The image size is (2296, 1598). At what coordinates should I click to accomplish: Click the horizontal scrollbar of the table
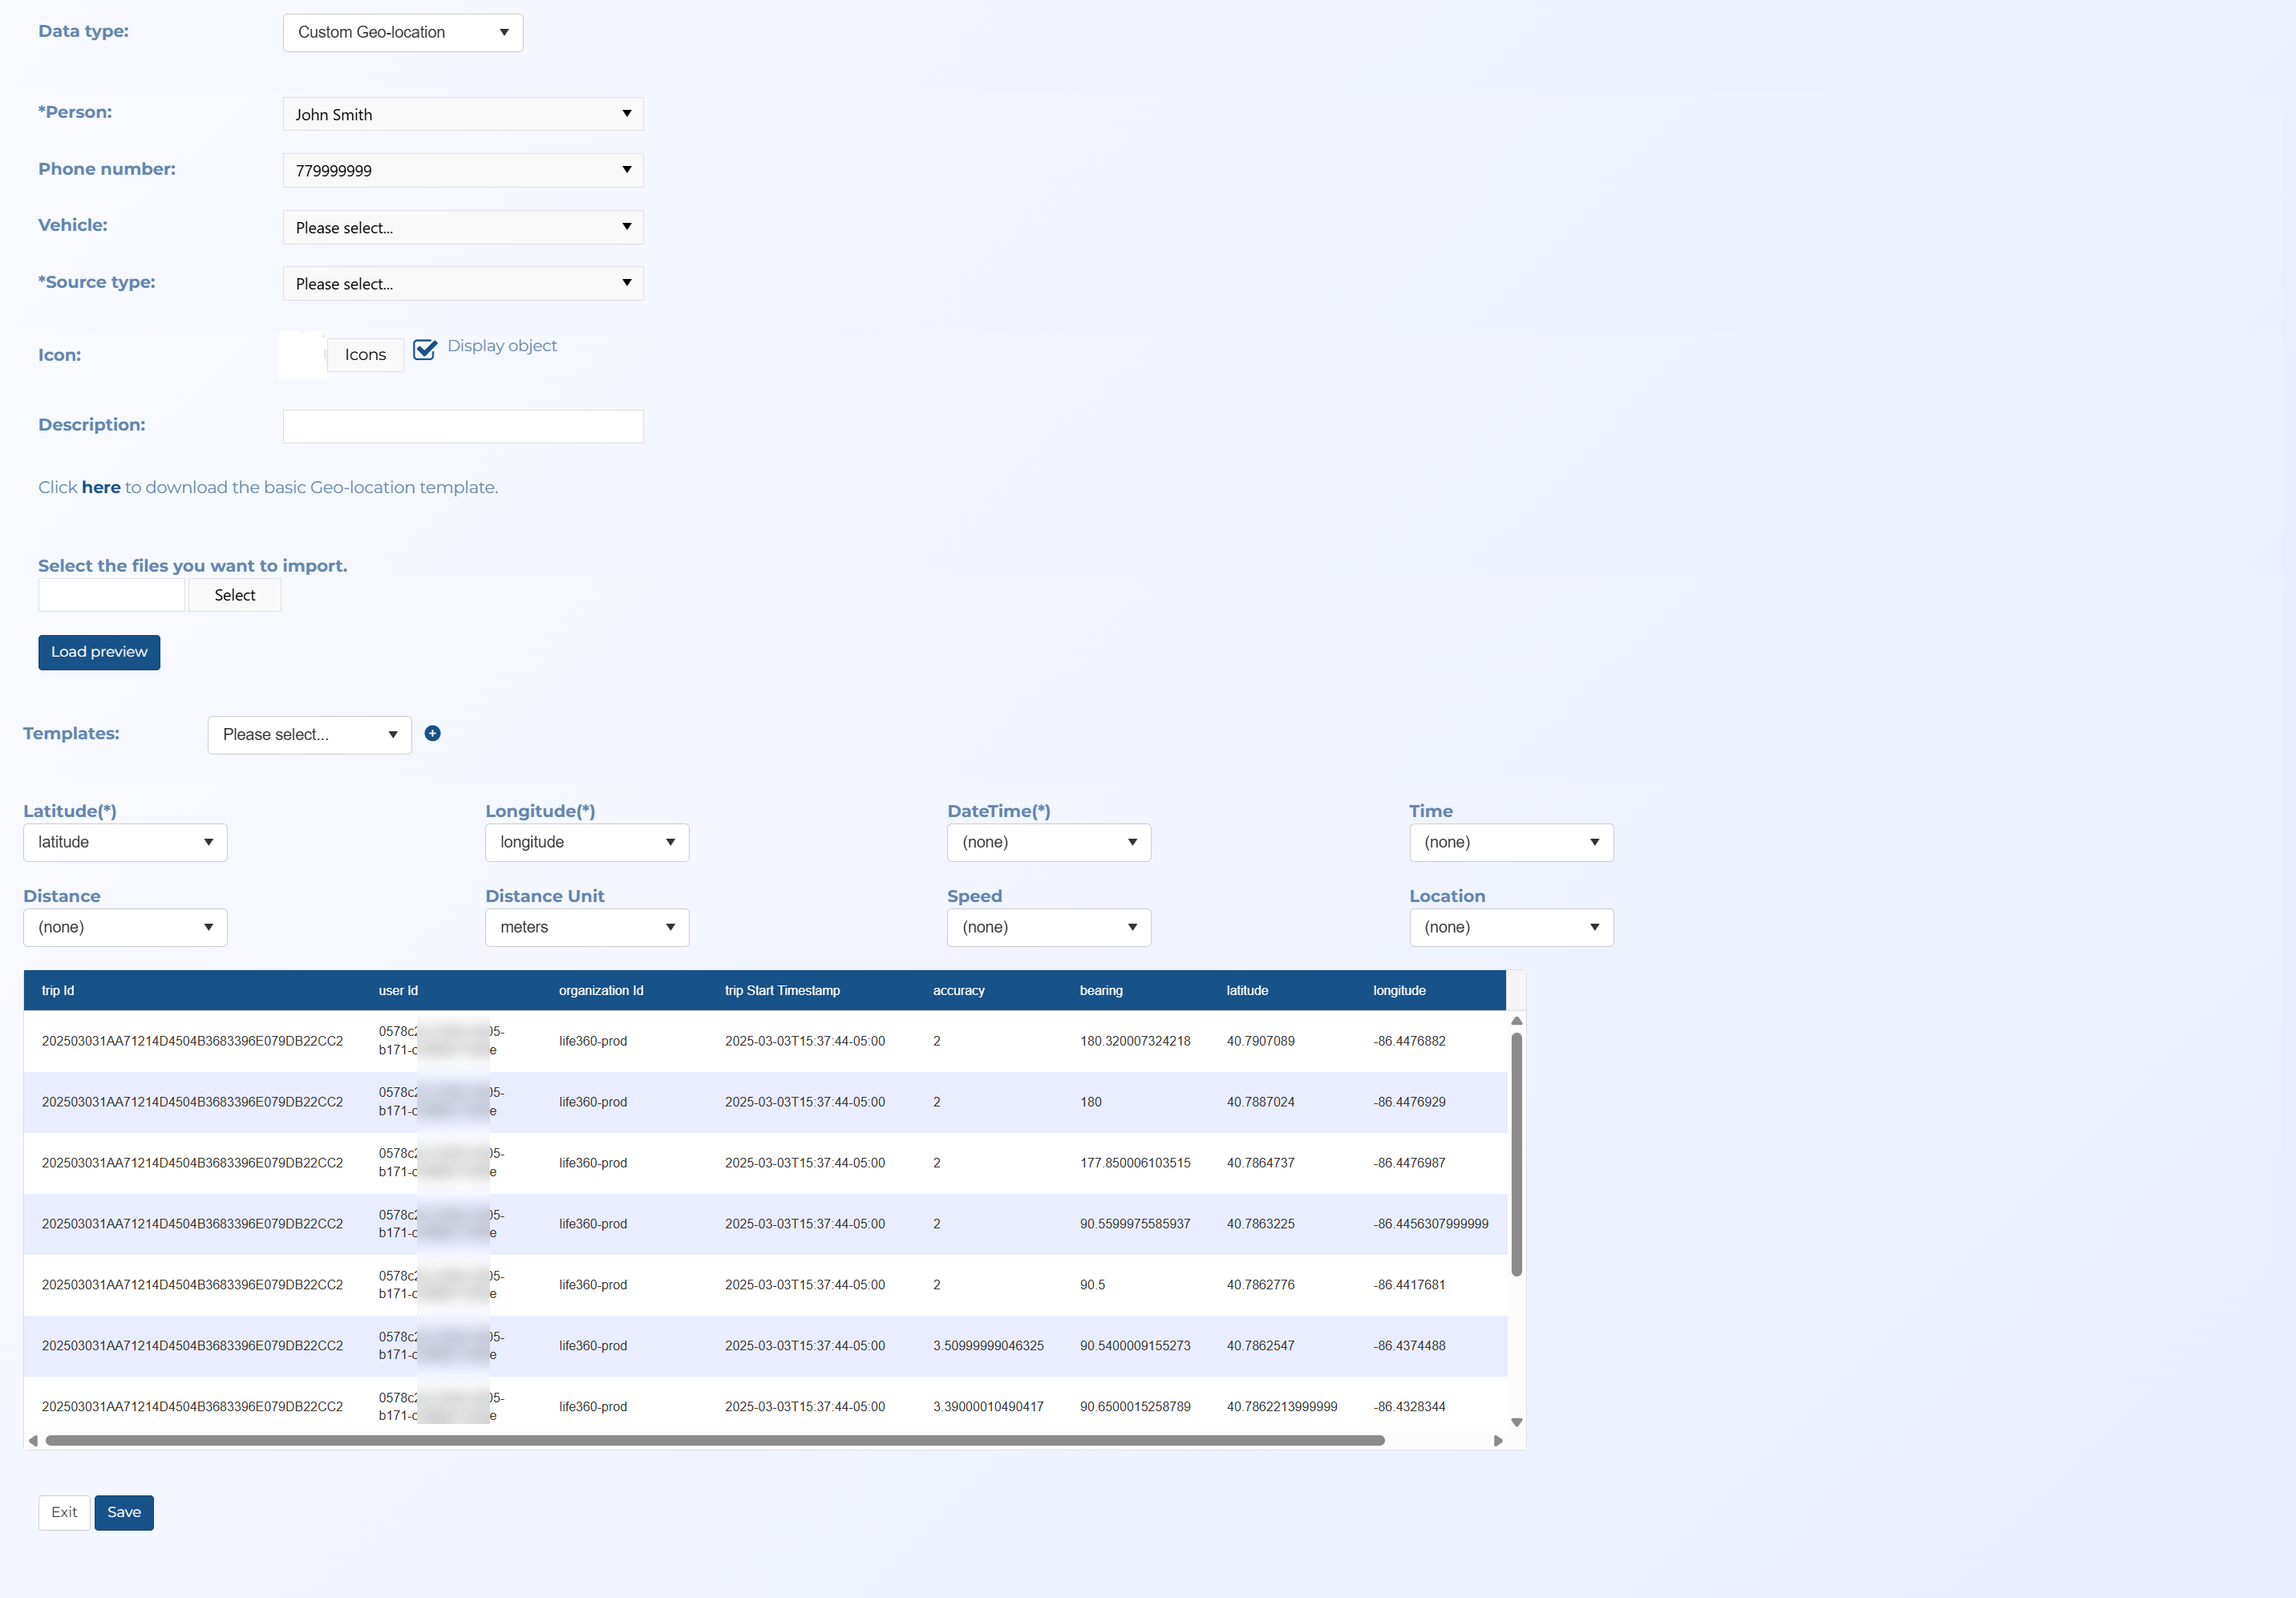714,1441
